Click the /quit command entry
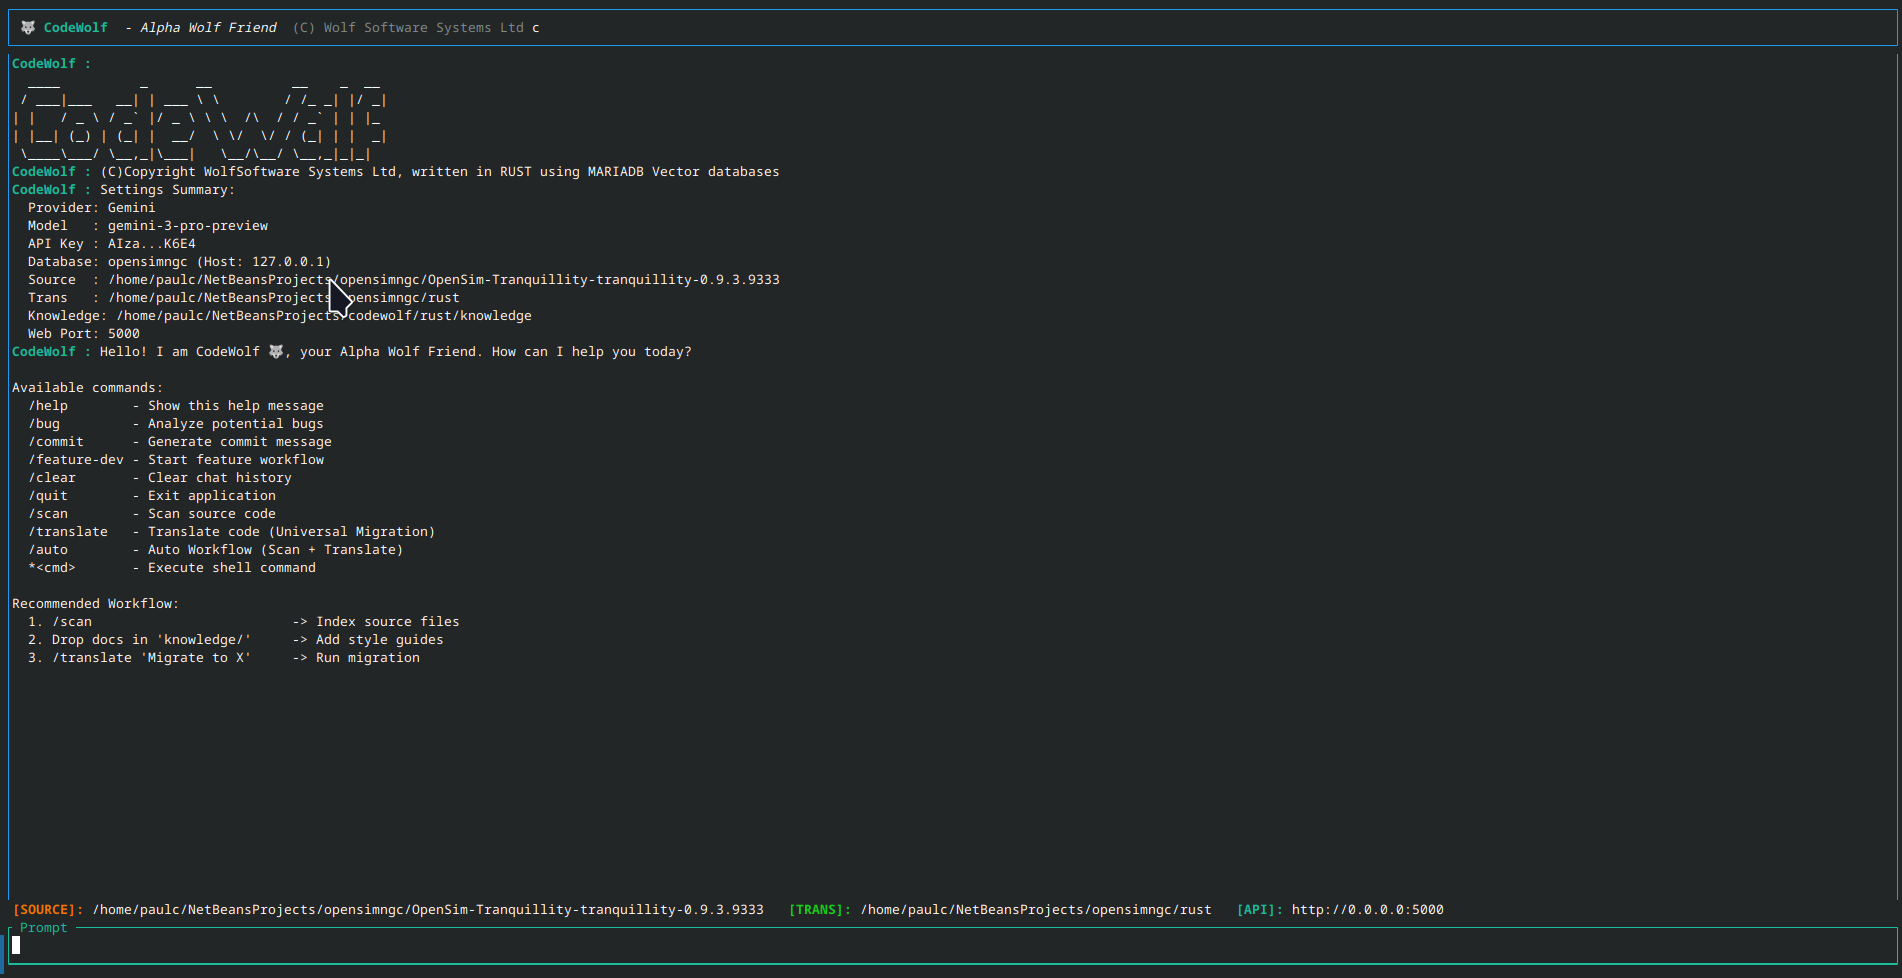 pyautogui.click(x=48, y=496)
